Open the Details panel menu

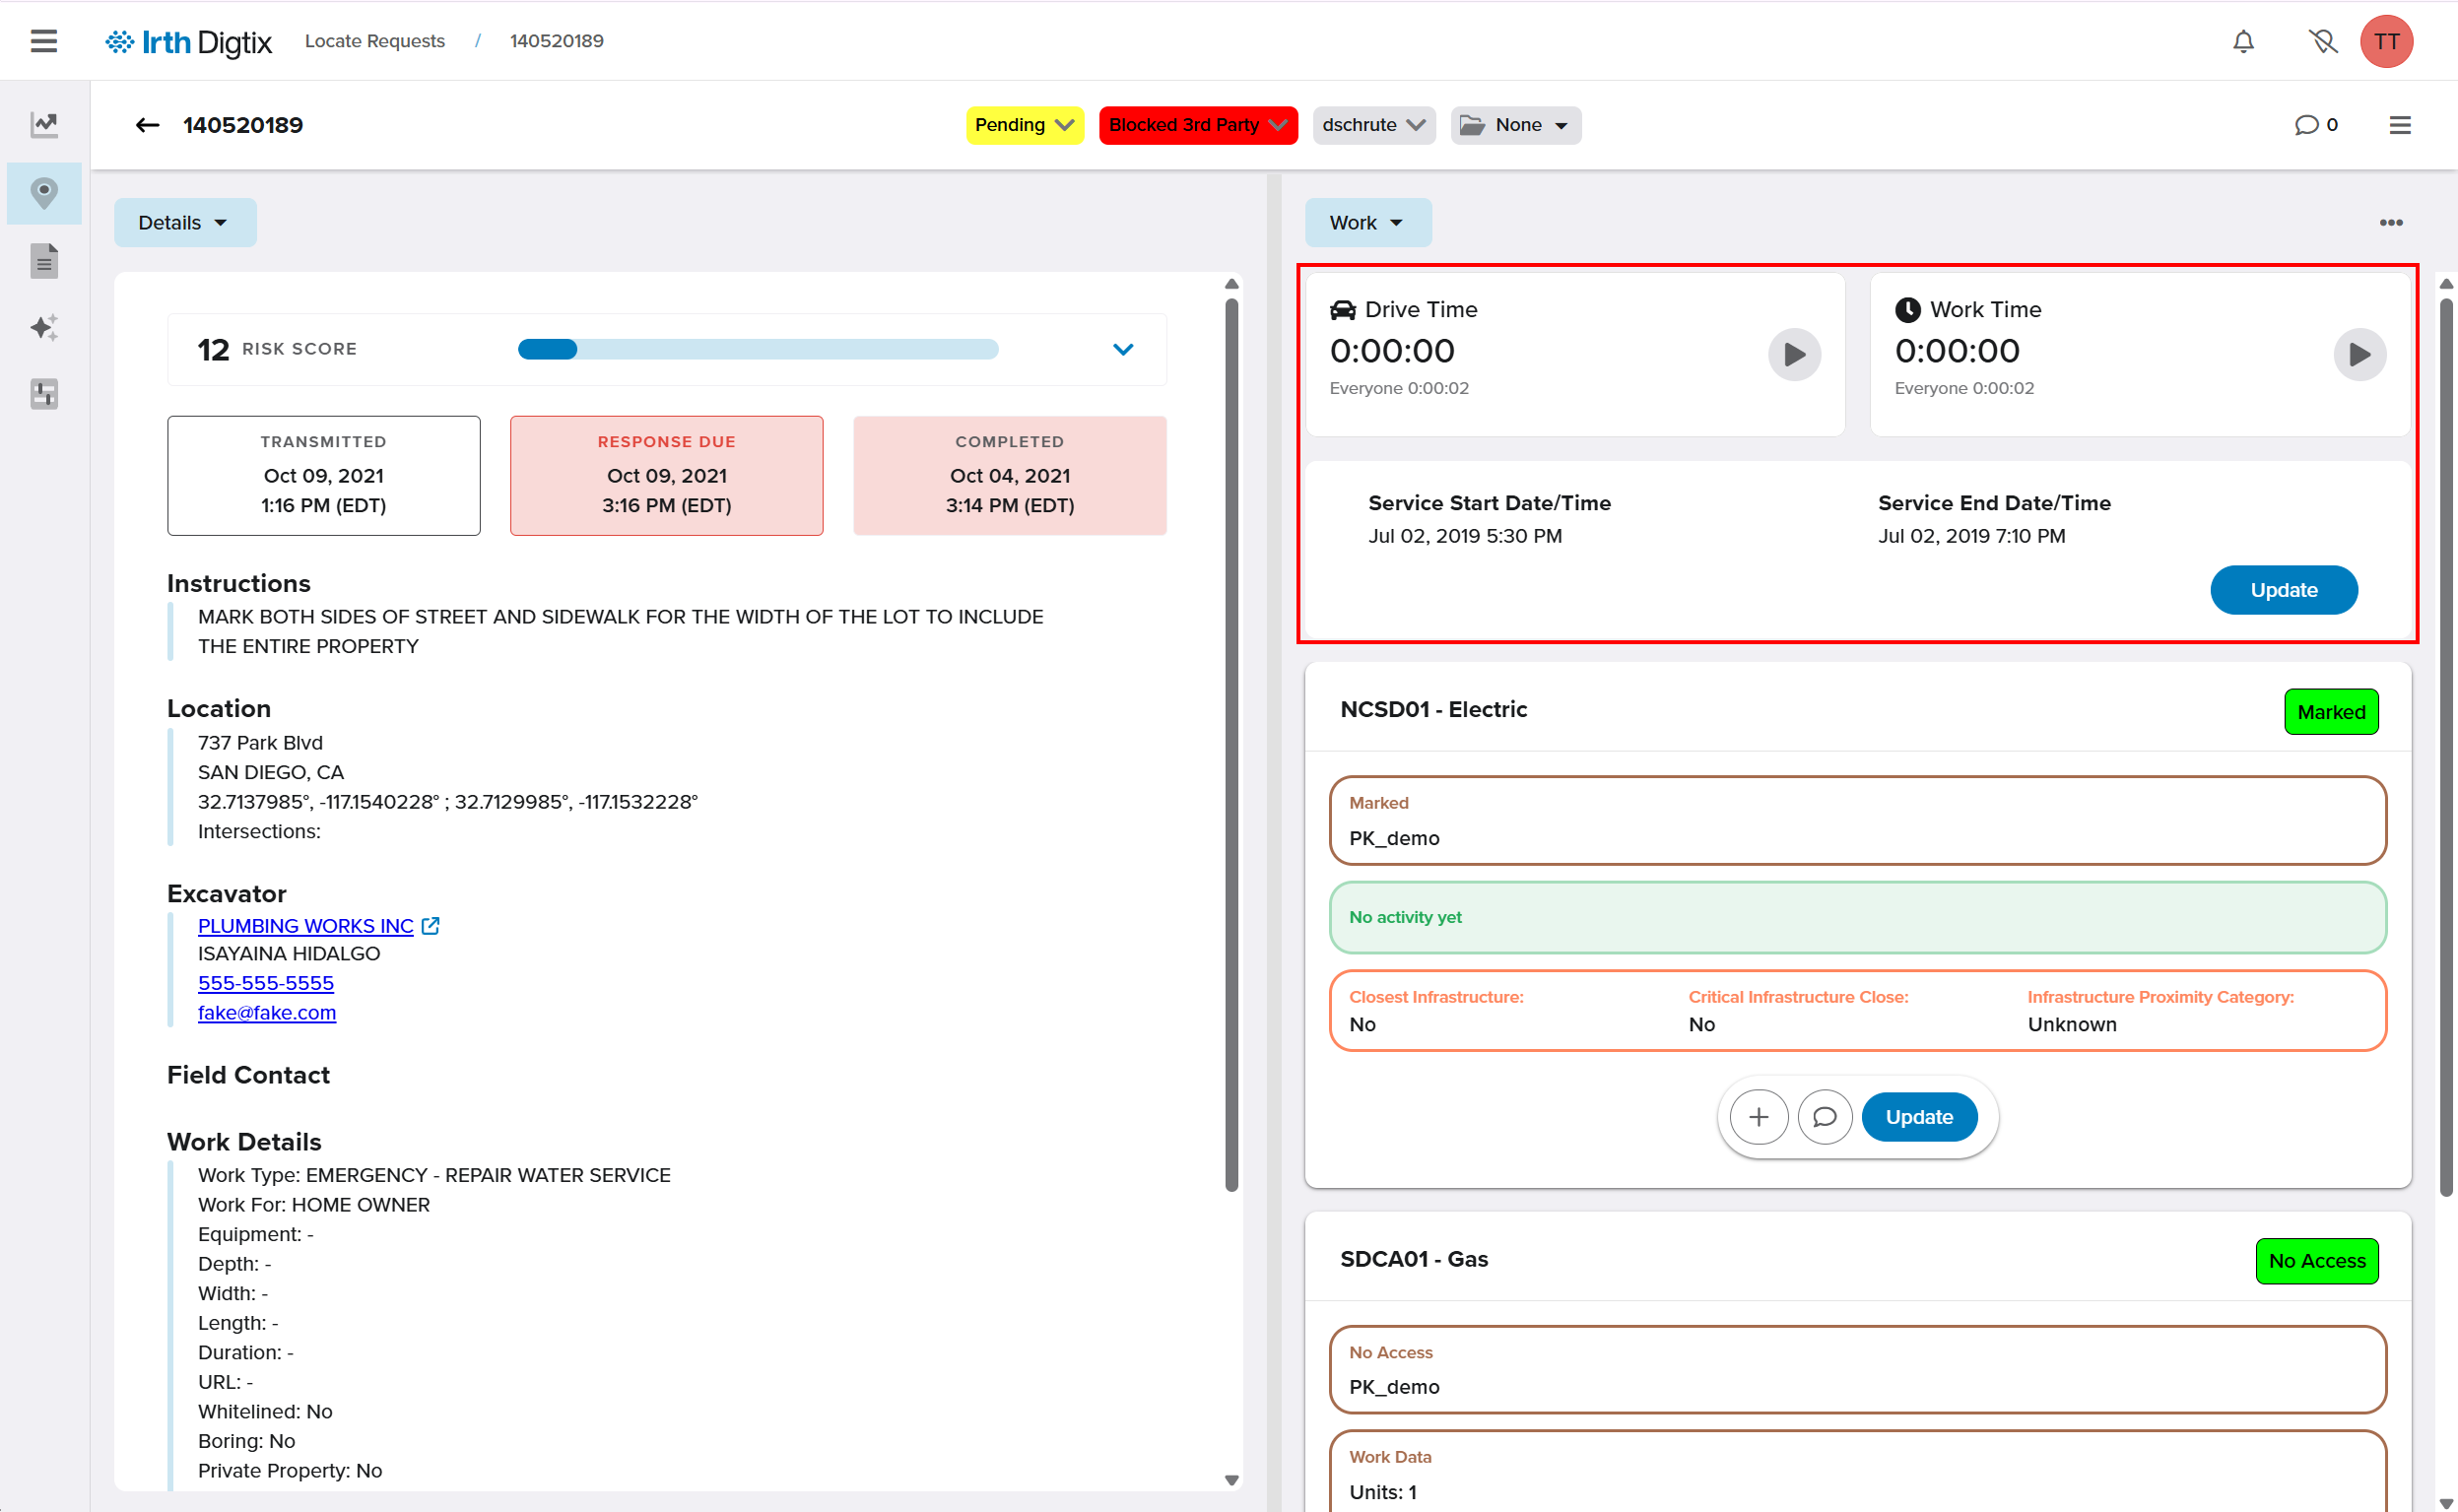[x=184, y=222]
